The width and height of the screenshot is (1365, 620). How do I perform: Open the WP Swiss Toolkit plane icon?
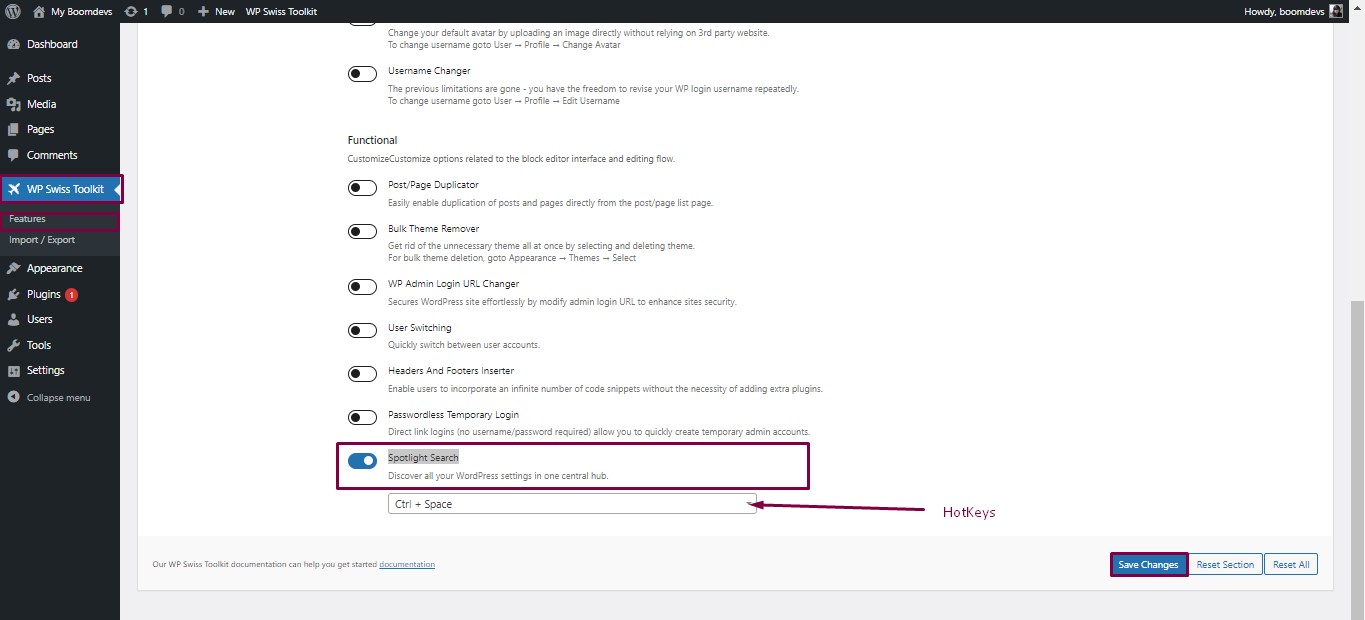click(x=14, y=189)
